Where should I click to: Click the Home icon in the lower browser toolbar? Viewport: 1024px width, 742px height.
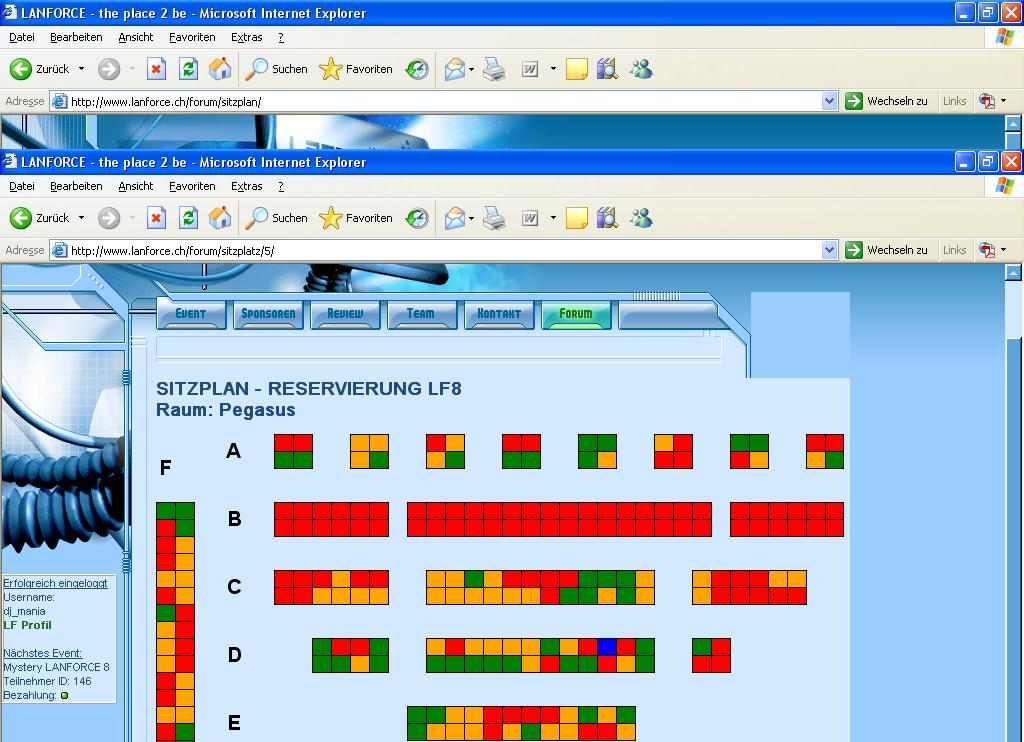220,218
